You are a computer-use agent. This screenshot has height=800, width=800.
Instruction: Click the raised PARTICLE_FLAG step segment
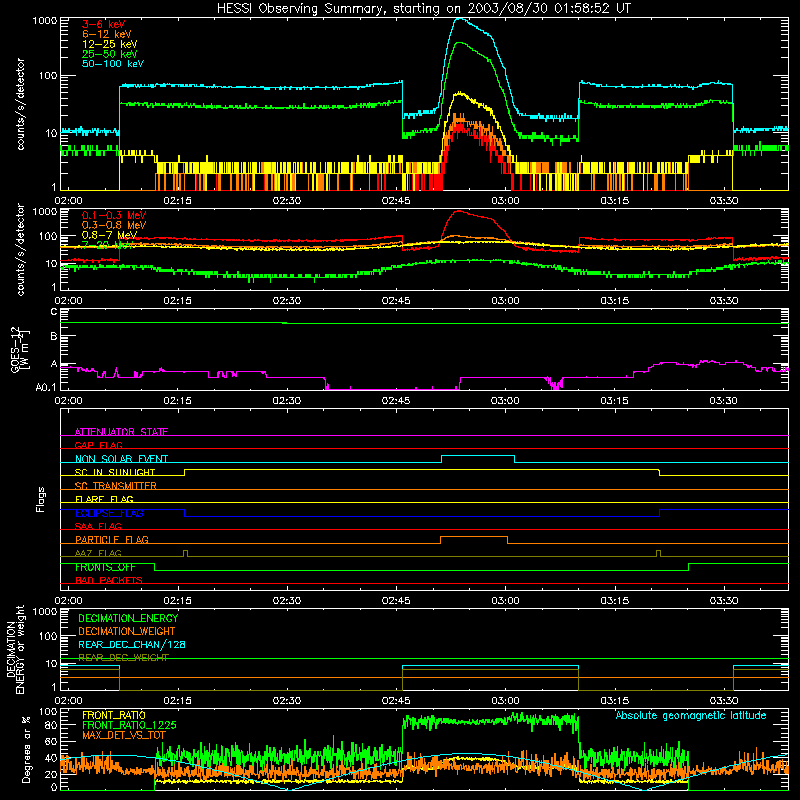pyautogui.click(x=474, y=537)
